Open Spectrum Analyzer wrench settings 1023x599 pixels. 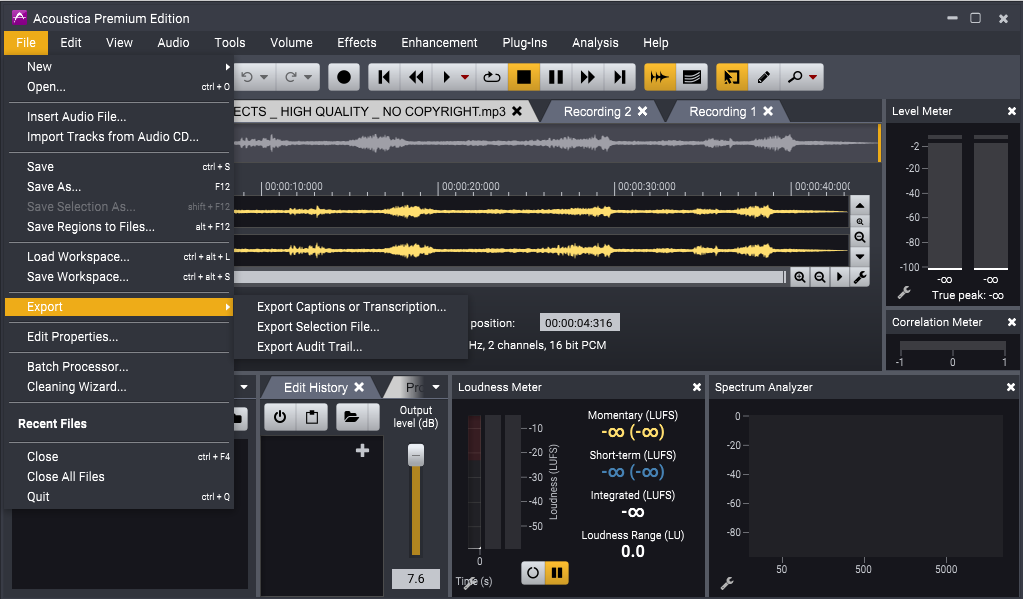727,583
